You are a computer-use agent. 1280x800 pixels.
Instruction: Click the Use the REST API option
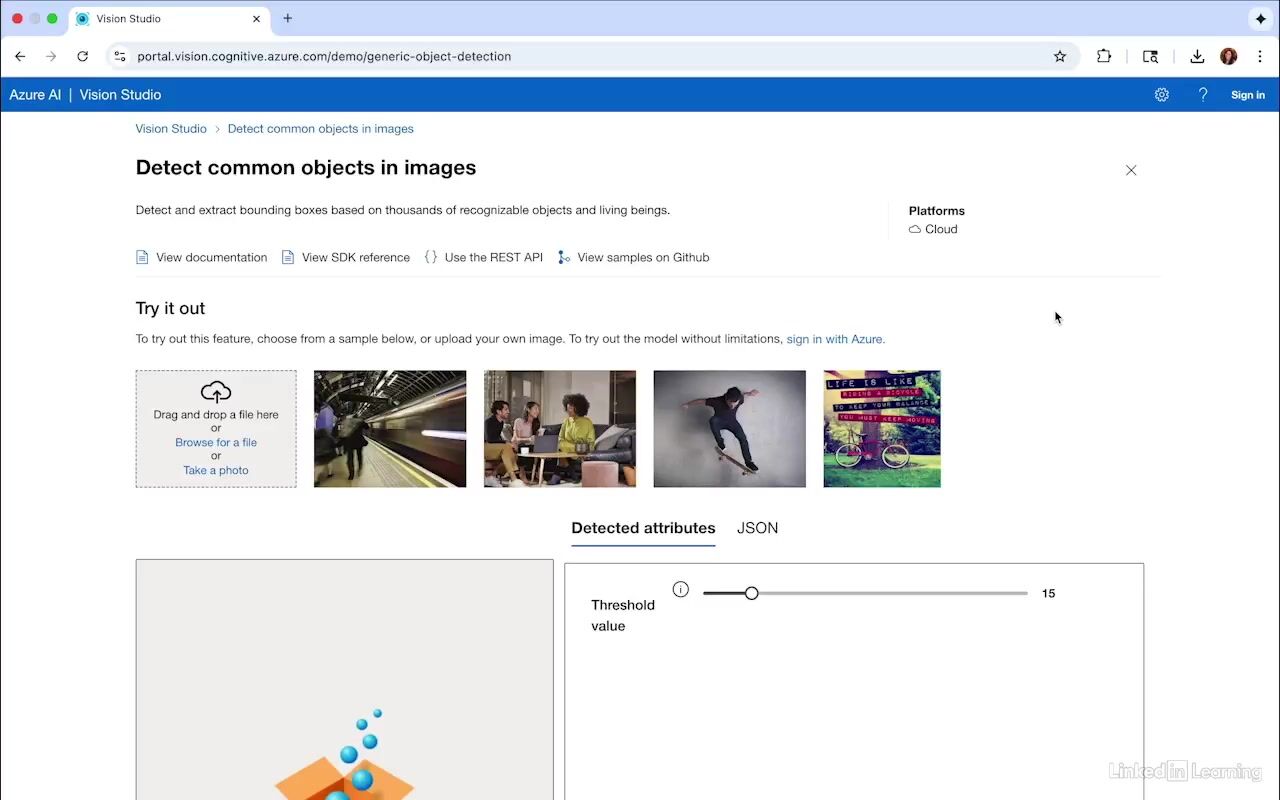493,257
